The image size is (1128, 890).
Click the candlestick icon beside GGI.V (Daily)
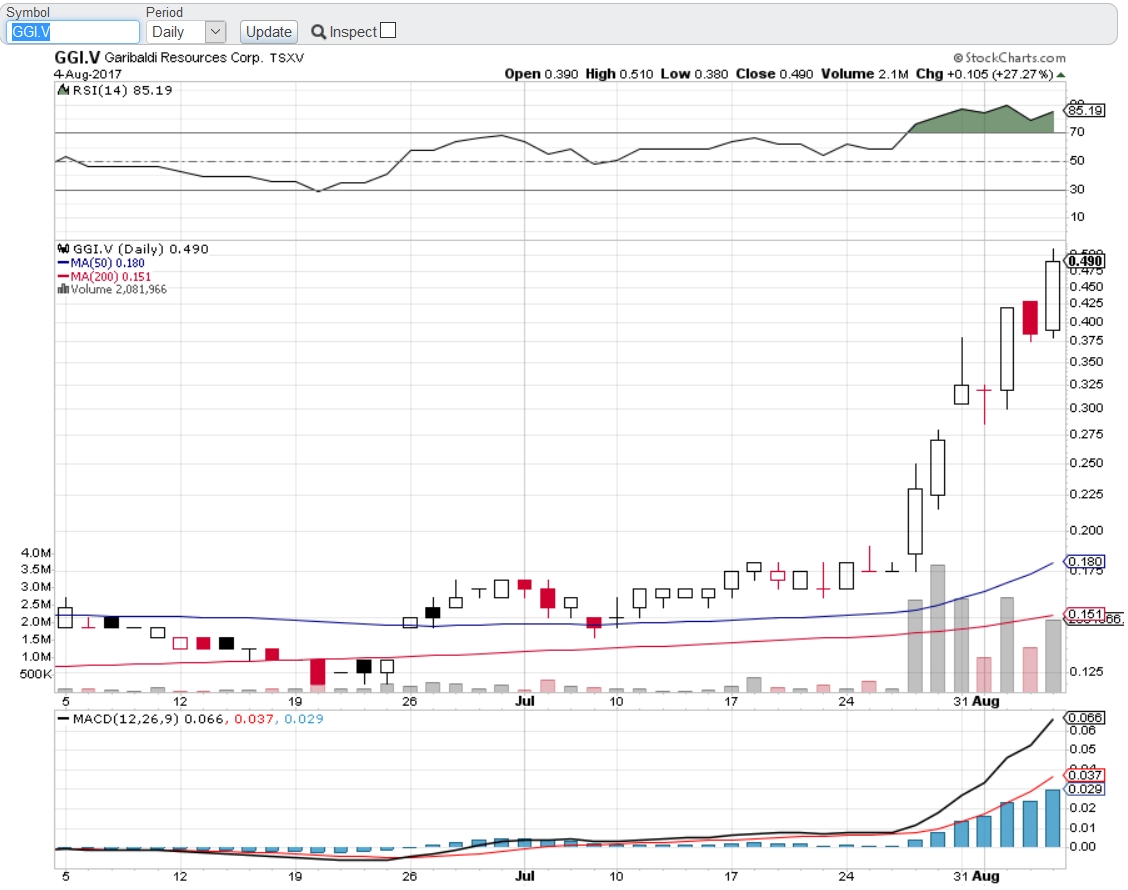click(62, 249)
